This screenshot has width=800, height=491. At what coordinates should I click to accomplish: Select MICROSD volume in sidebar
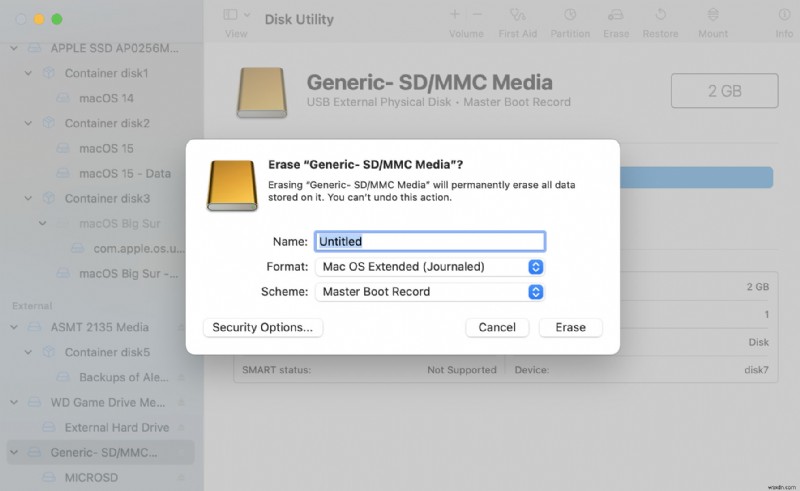click(x=91, y=477)
